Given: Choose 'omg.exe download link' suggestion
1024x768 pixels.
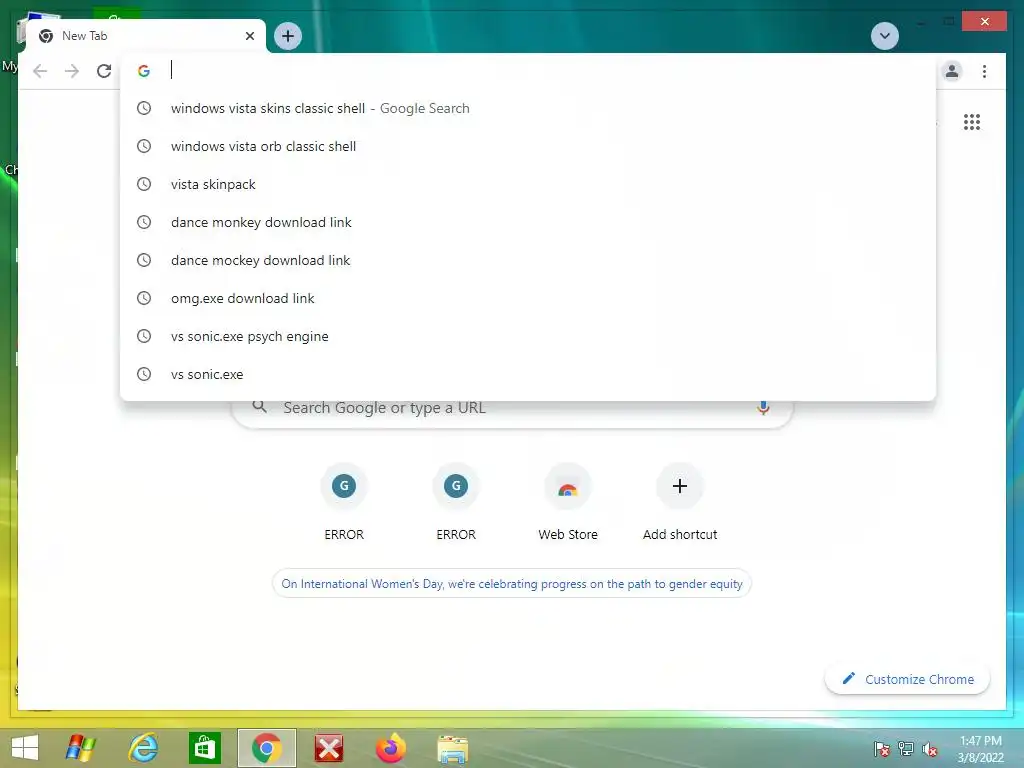Looking at the screenshot, I should point(528,298).
